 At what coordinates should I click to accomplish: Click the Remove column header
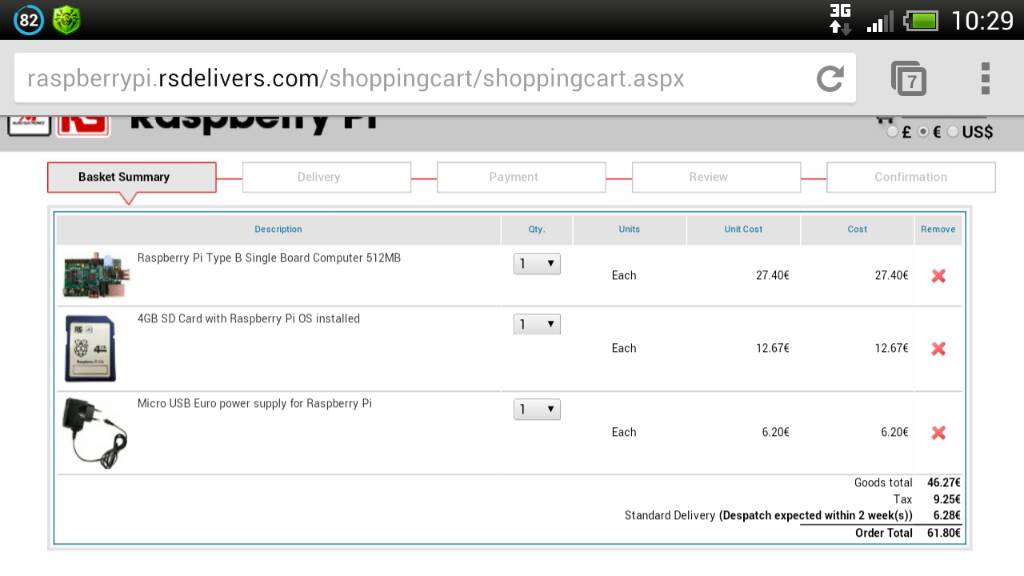(938, 229)
